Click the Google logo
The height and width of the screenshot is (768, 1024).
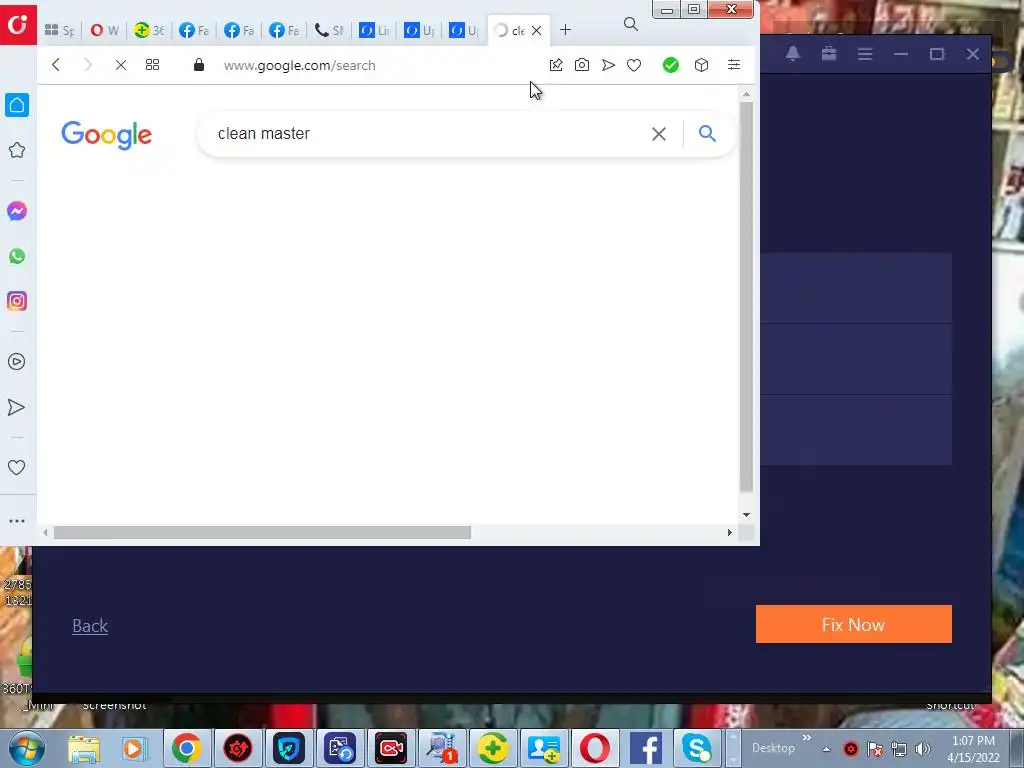pyautogui.click(x=106, y=135)
